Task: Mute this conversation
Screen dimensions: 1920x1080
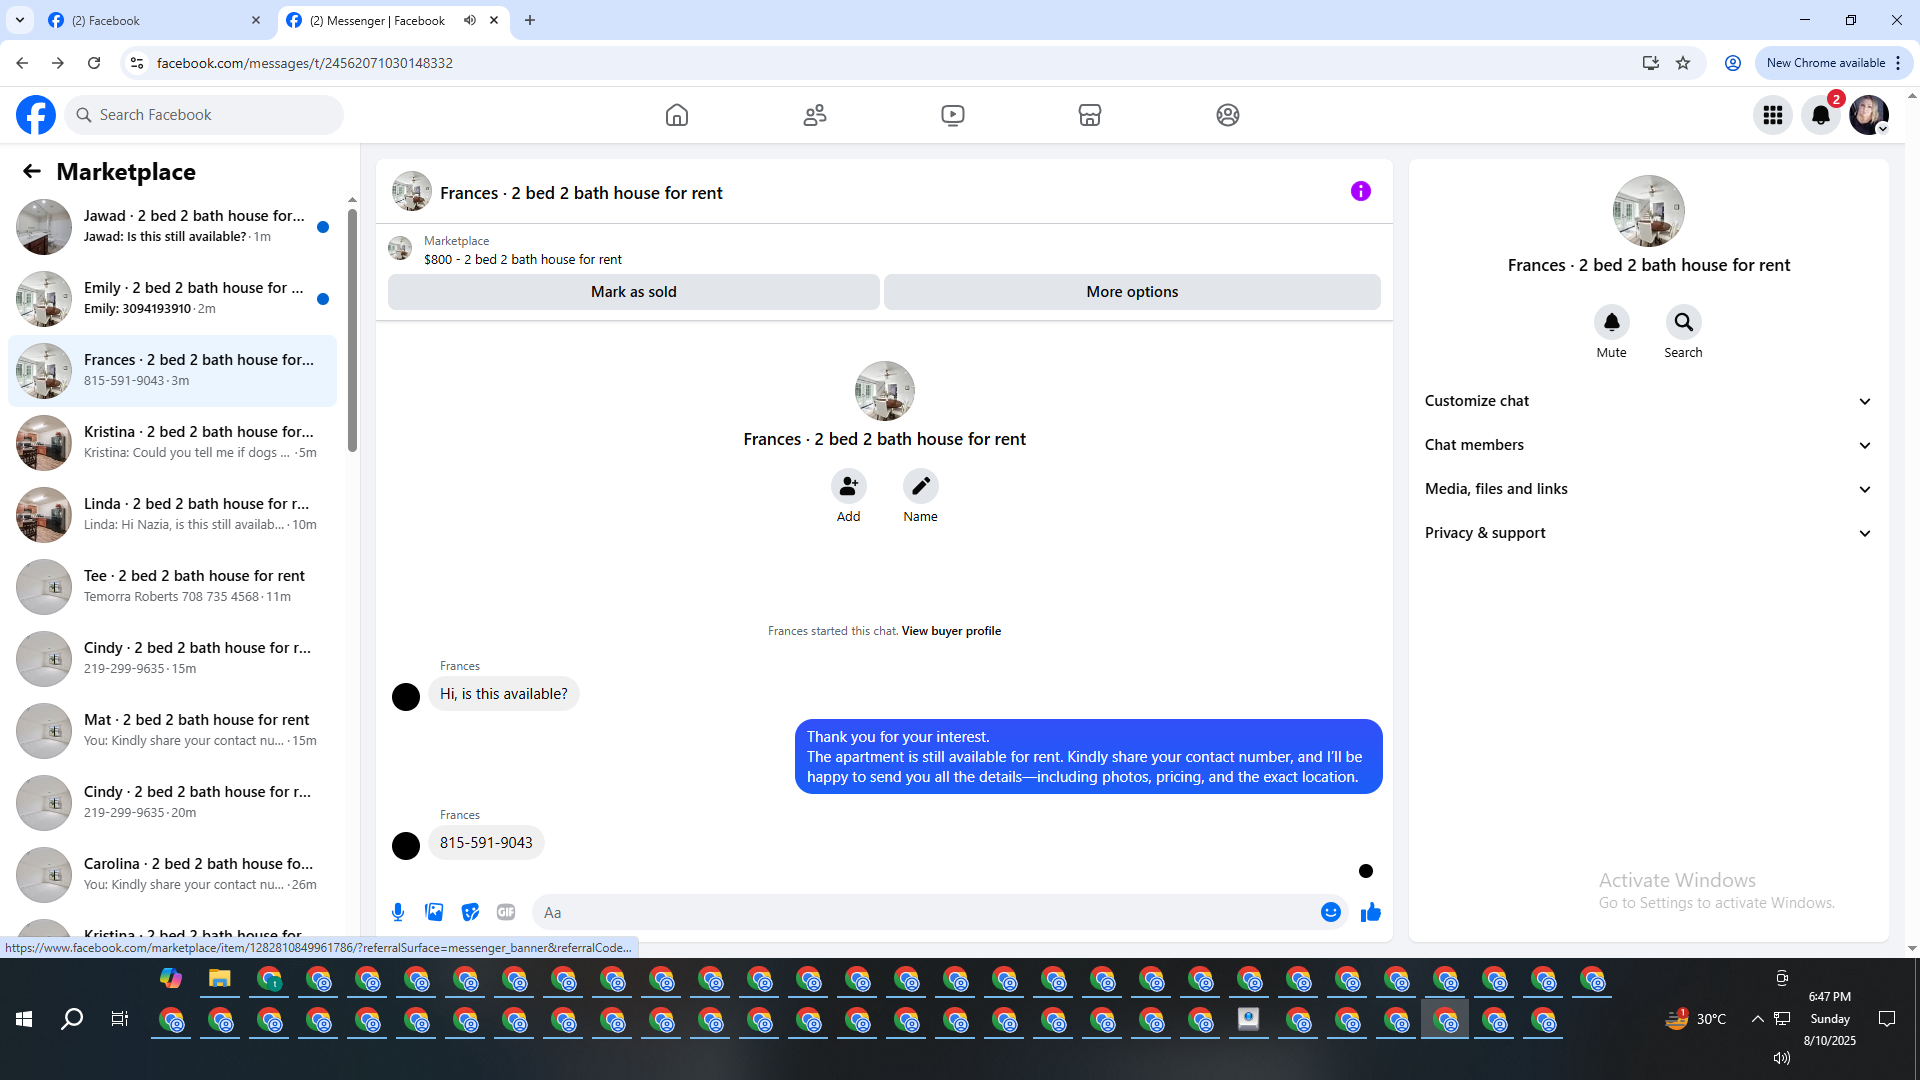Action: [1611, 322]
